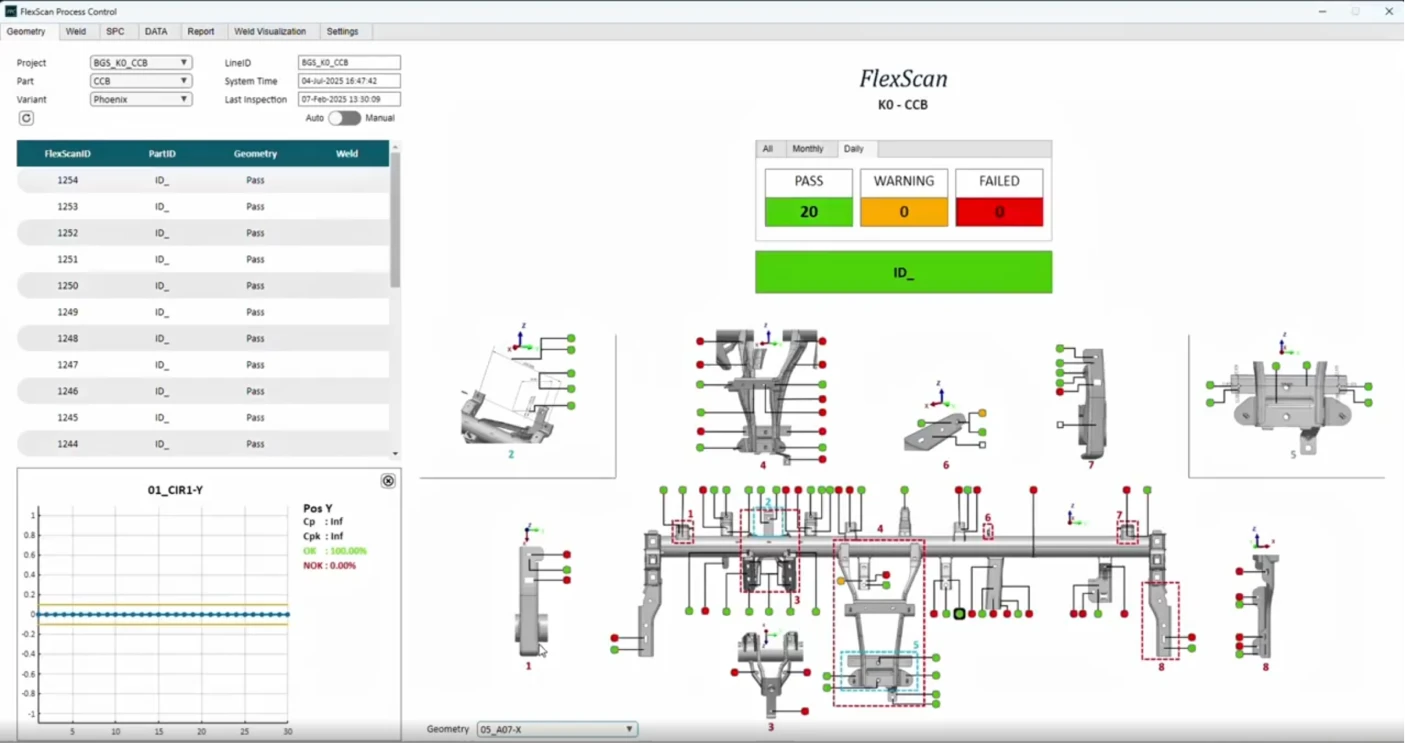Screen dimensions: 1405x743
Task: Show All inspection results tab
Action: [768, 149]
